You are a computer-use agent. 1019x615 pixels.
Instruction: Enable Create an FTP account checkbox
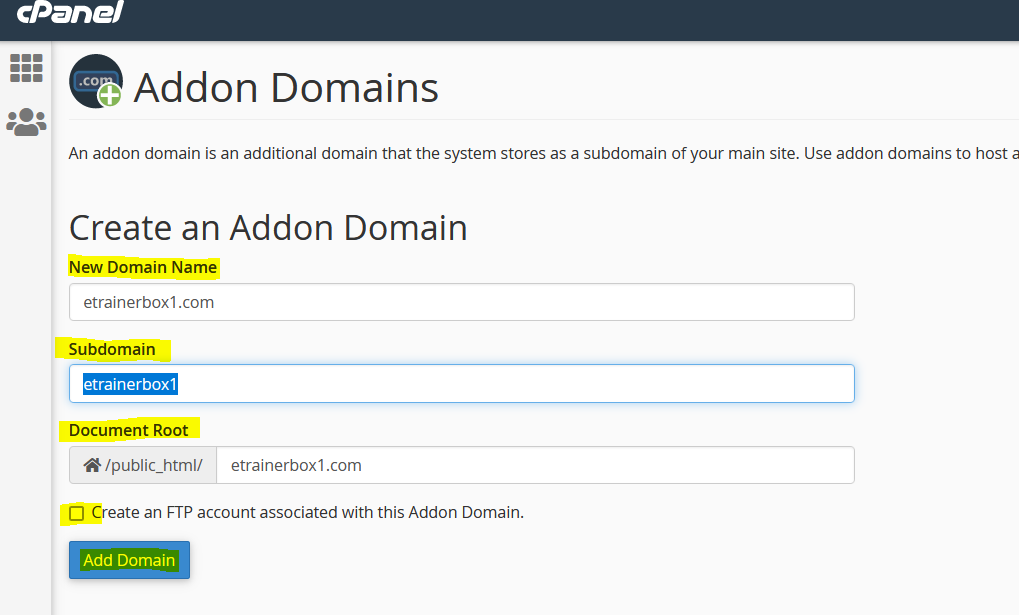point(77,514)
